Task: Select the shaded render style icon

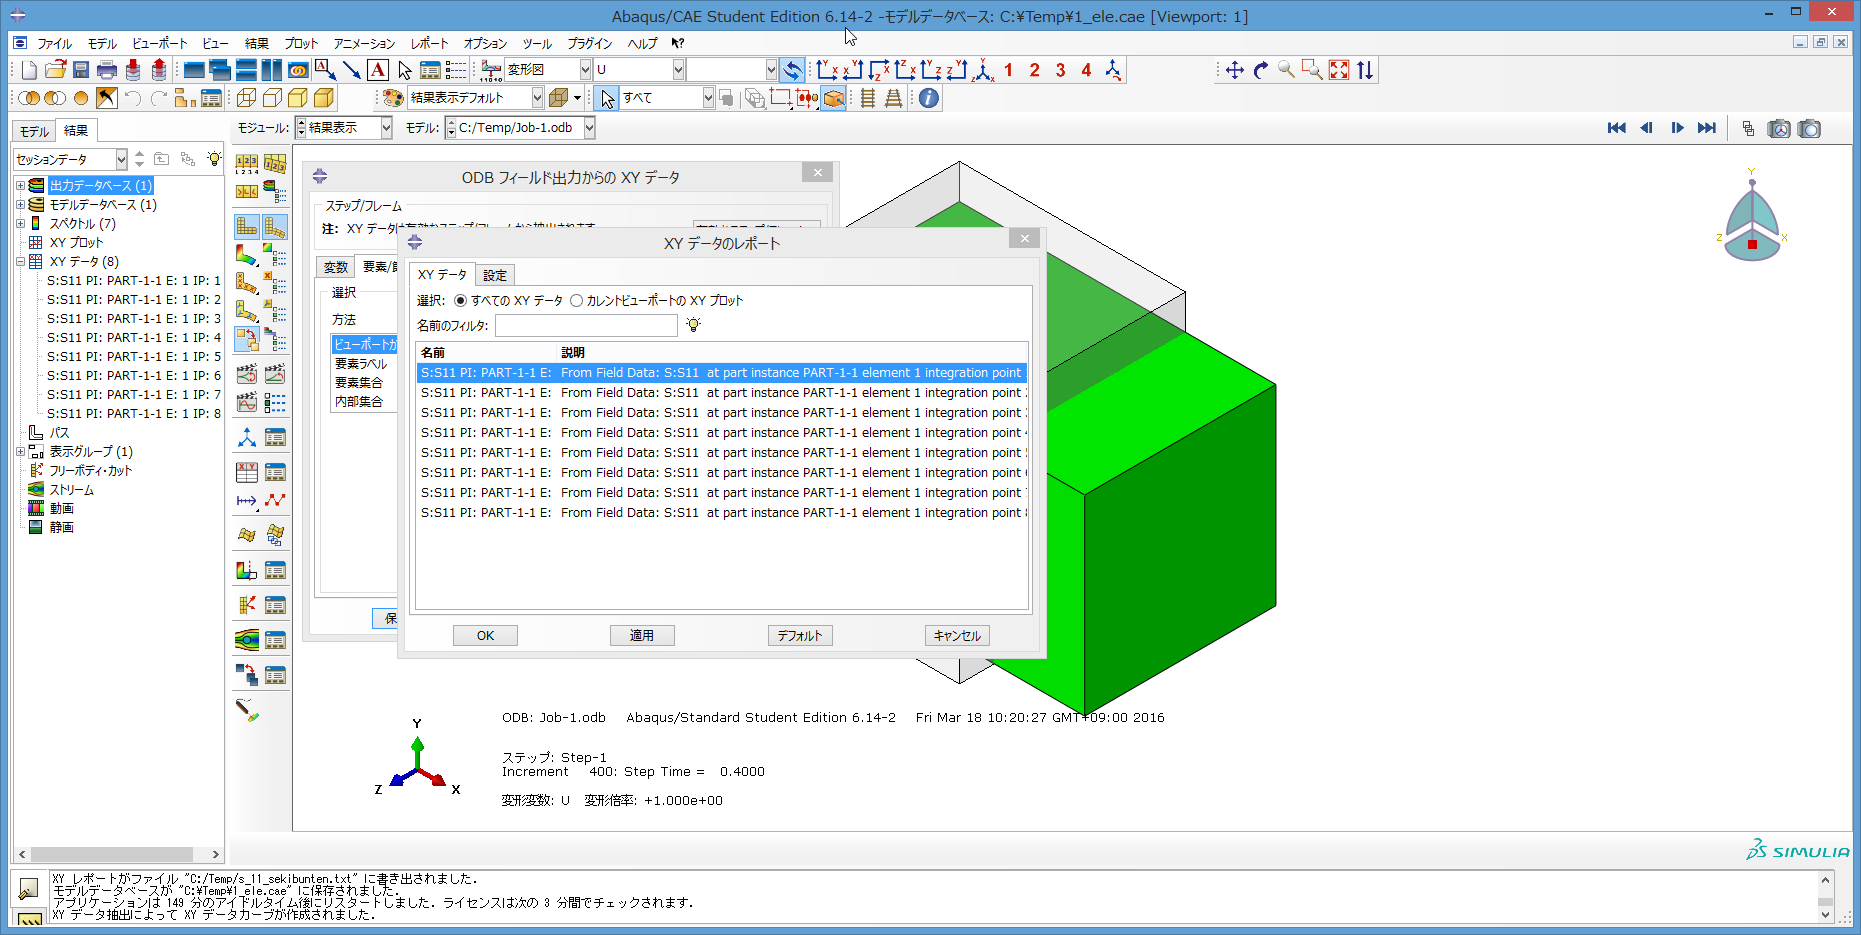Action: pos(324,98)
